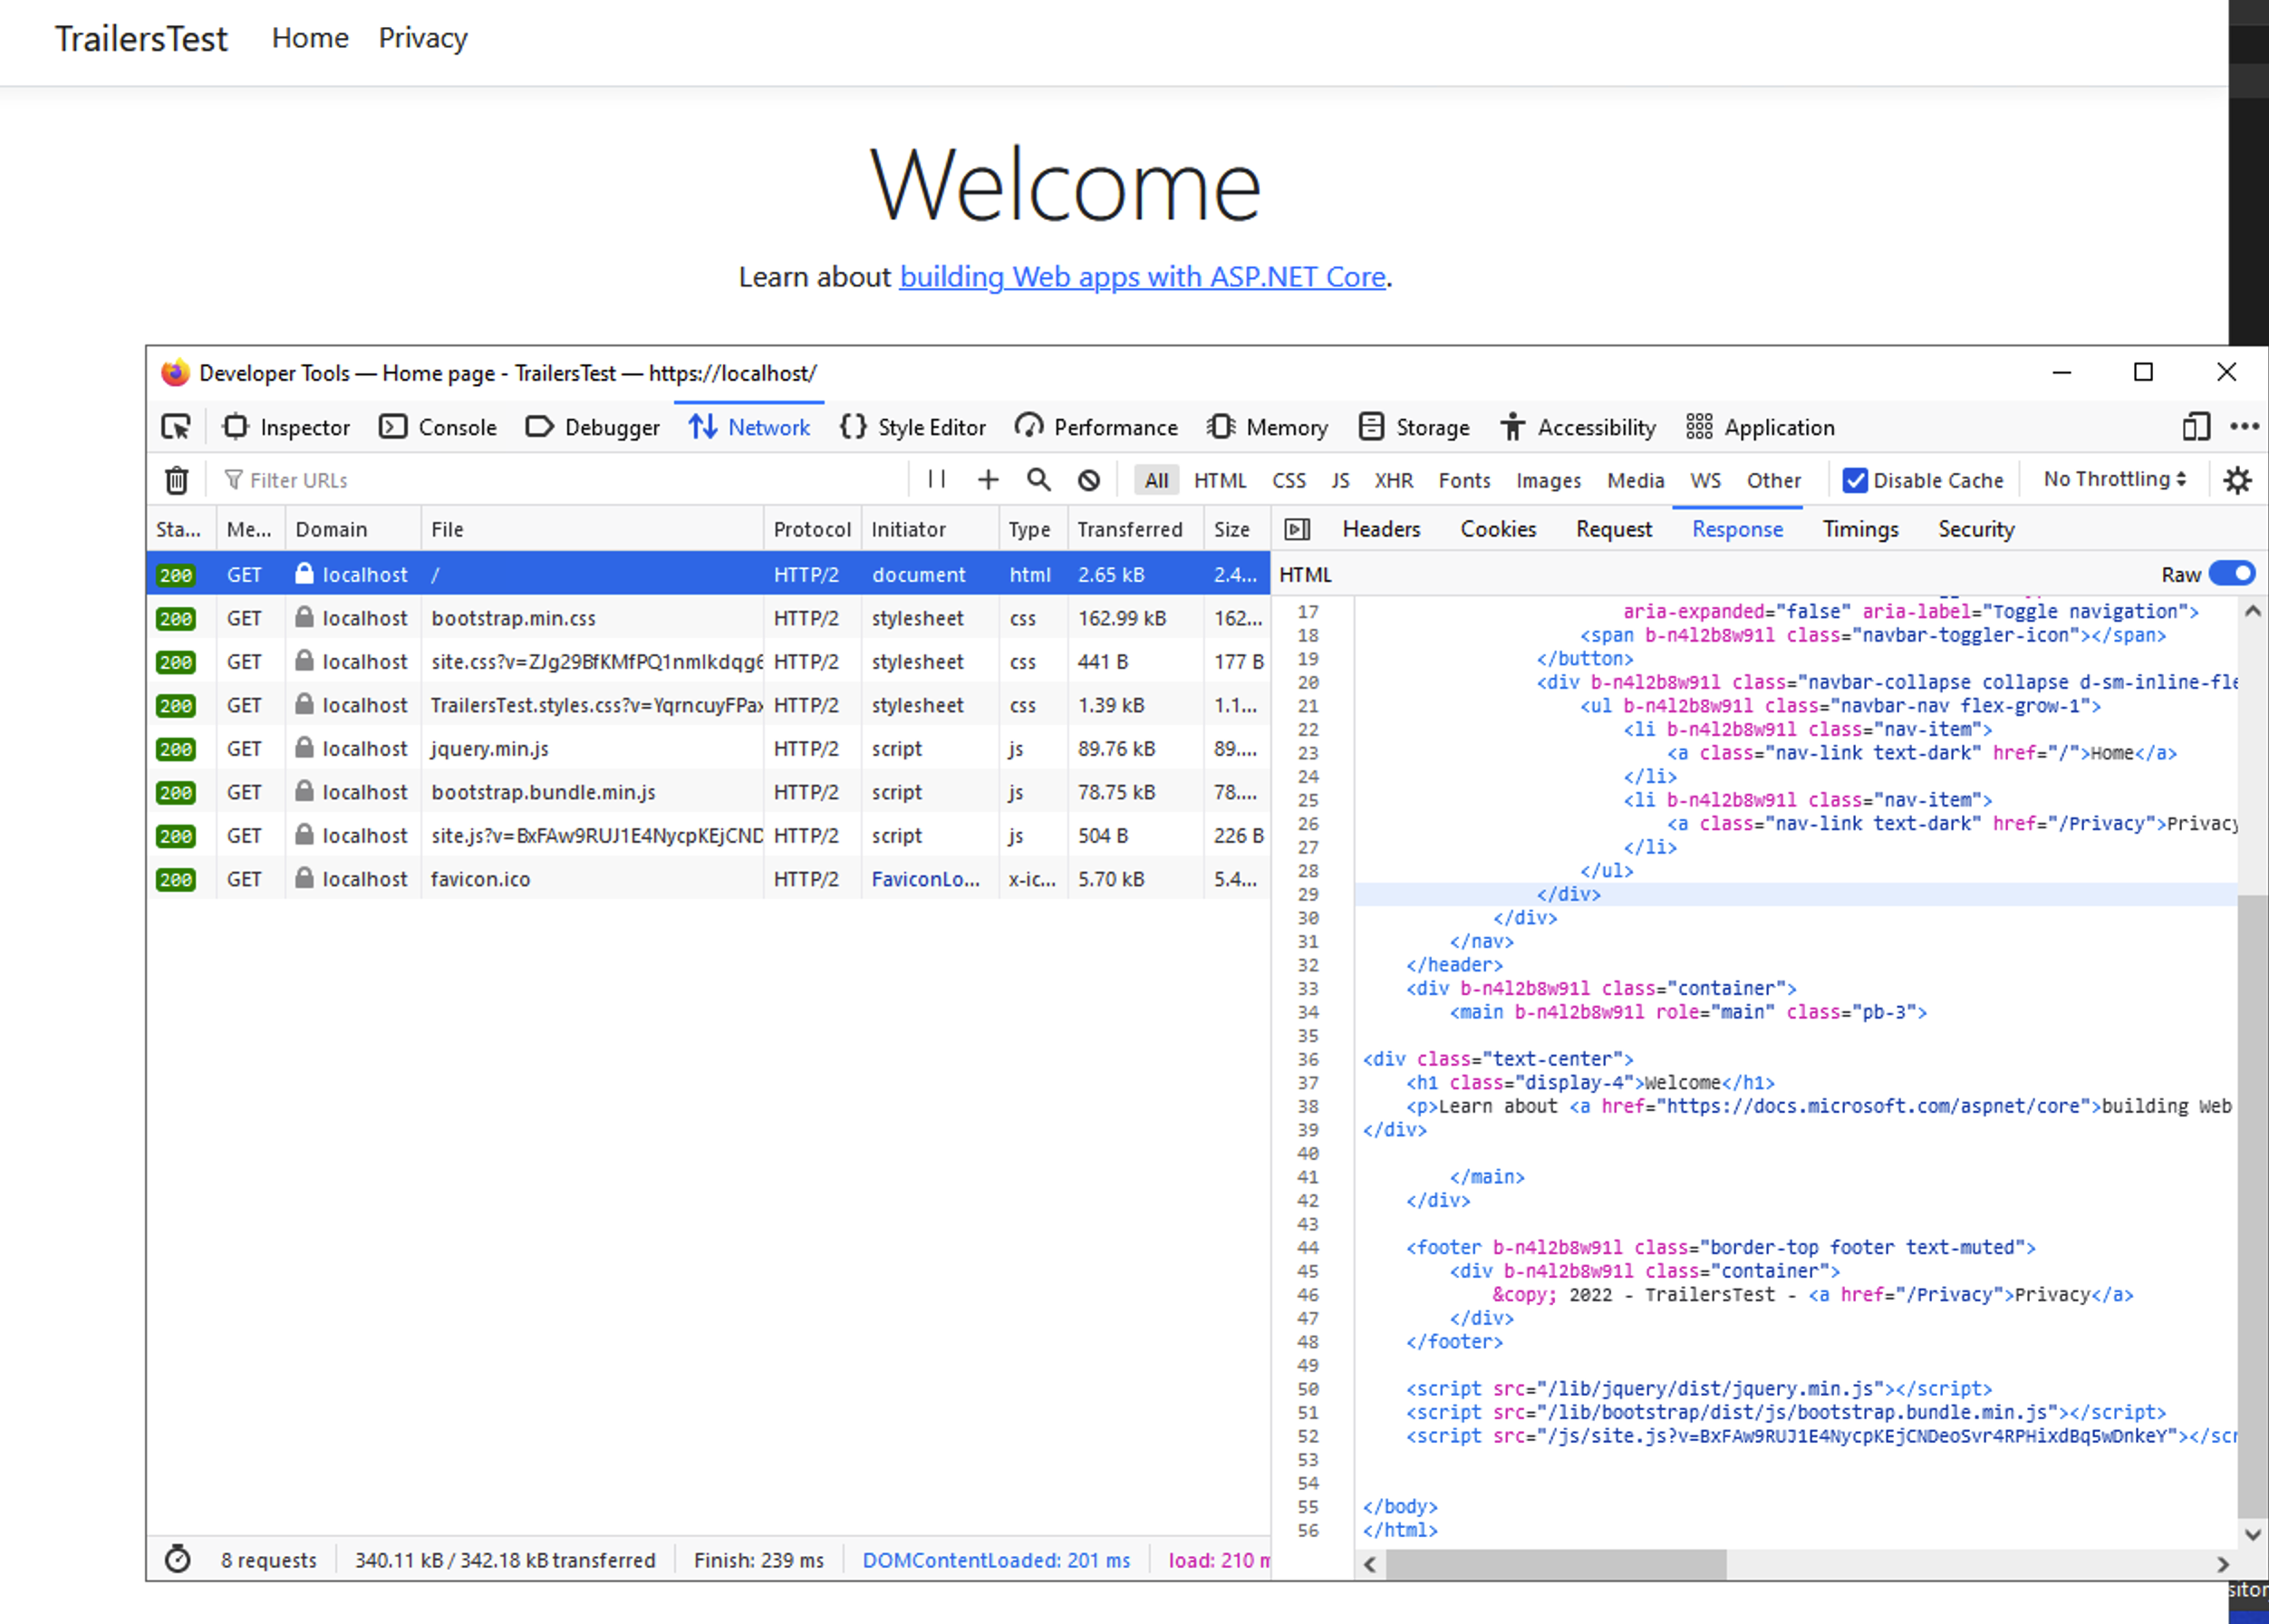Open the Privacy page from the navbar
The width and height of the screenshot is (2269, 1624).
click(x=423, y=38)
